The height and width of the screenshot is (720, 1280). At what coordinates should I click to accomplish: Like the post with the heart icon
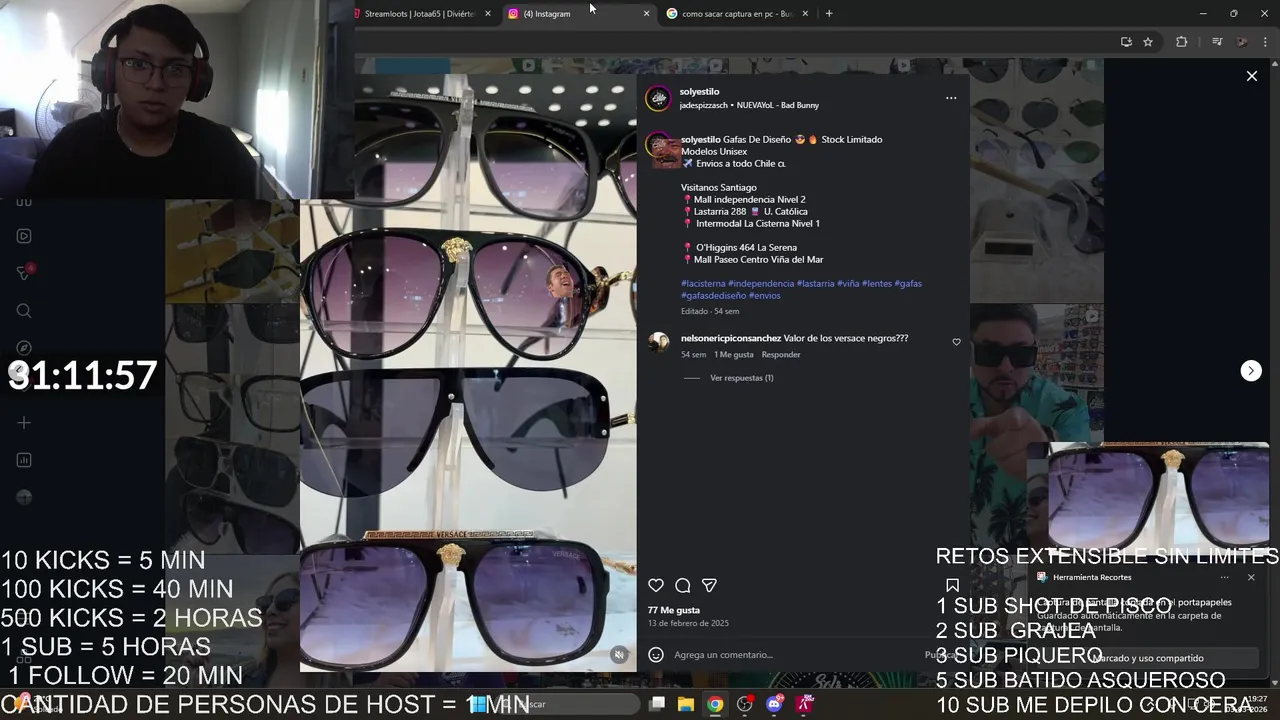click(x=656, y=586)
